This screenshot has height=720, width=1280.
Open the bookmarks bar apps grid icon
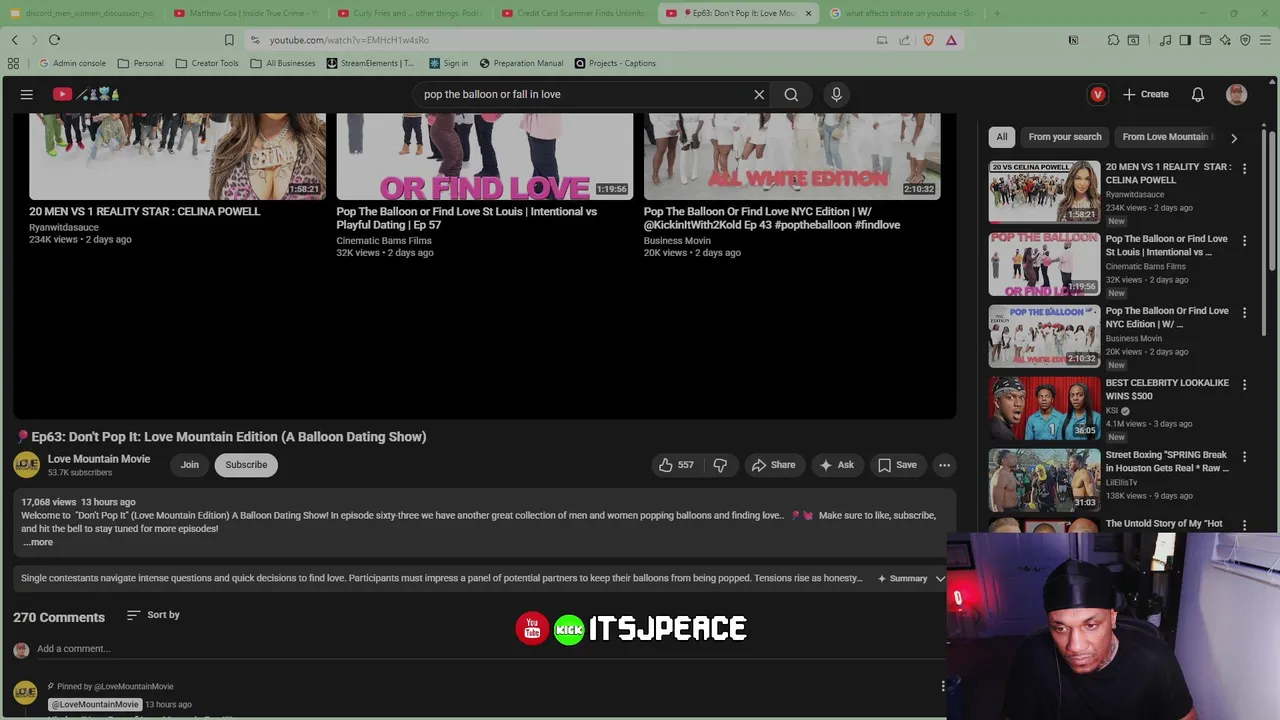point(13,63)
